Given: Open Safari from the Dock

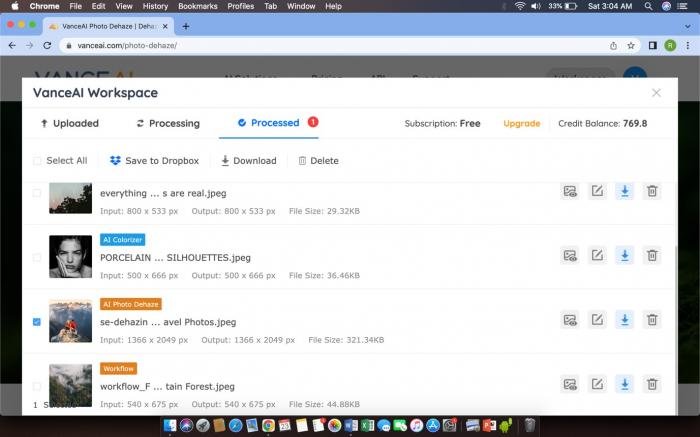Looking at the screenshot, I should 236,425.
